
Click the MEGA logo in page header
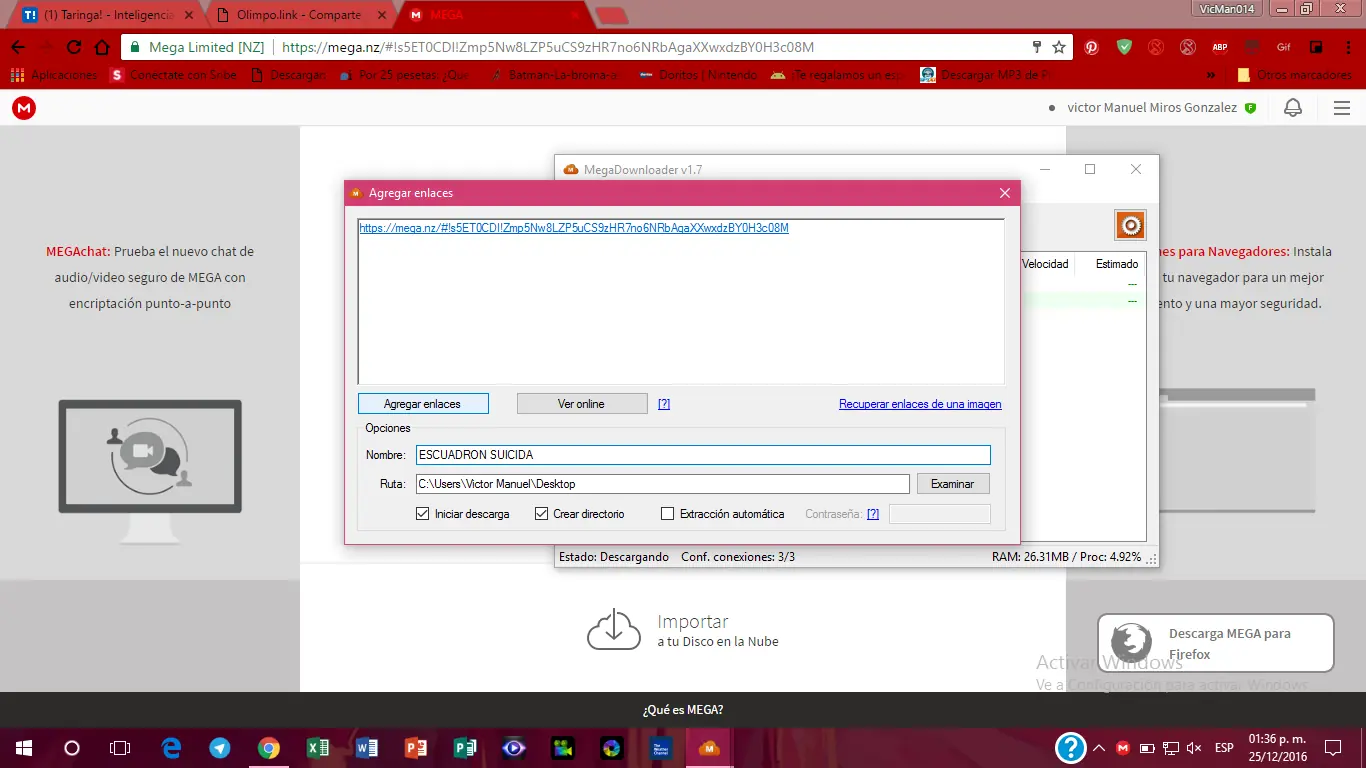pyautogui.click(x=24, y=108)
